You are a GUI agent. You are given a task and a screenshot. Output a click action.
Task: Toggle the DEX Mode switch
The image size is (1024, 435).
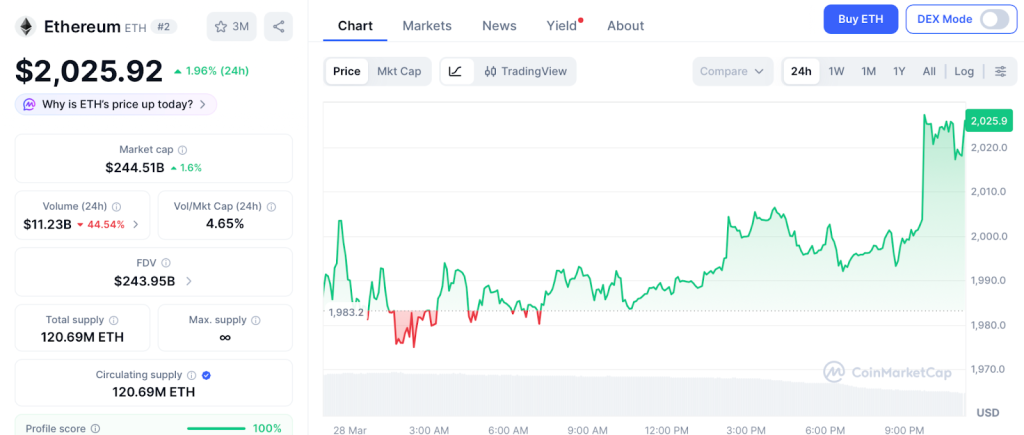point(993,19)
